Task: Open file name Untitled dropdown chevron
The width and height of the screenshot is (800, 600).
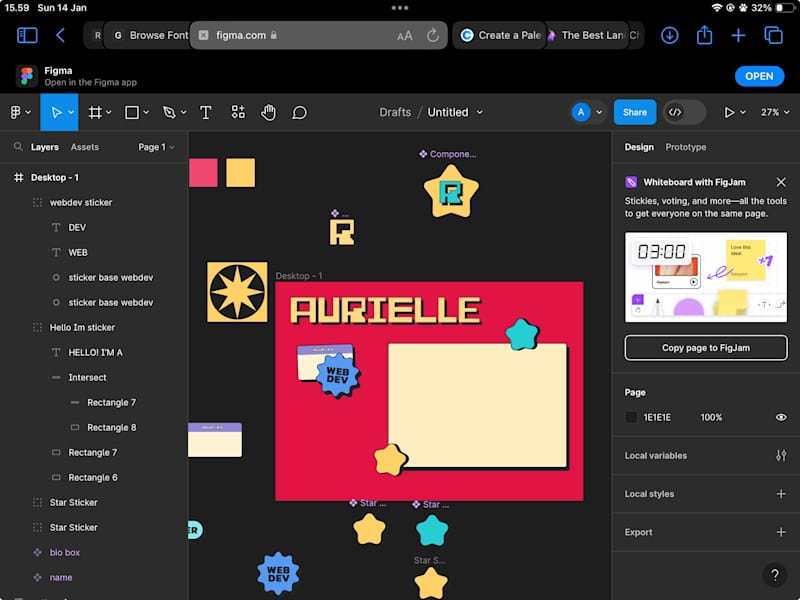Action: pos(480,112)
